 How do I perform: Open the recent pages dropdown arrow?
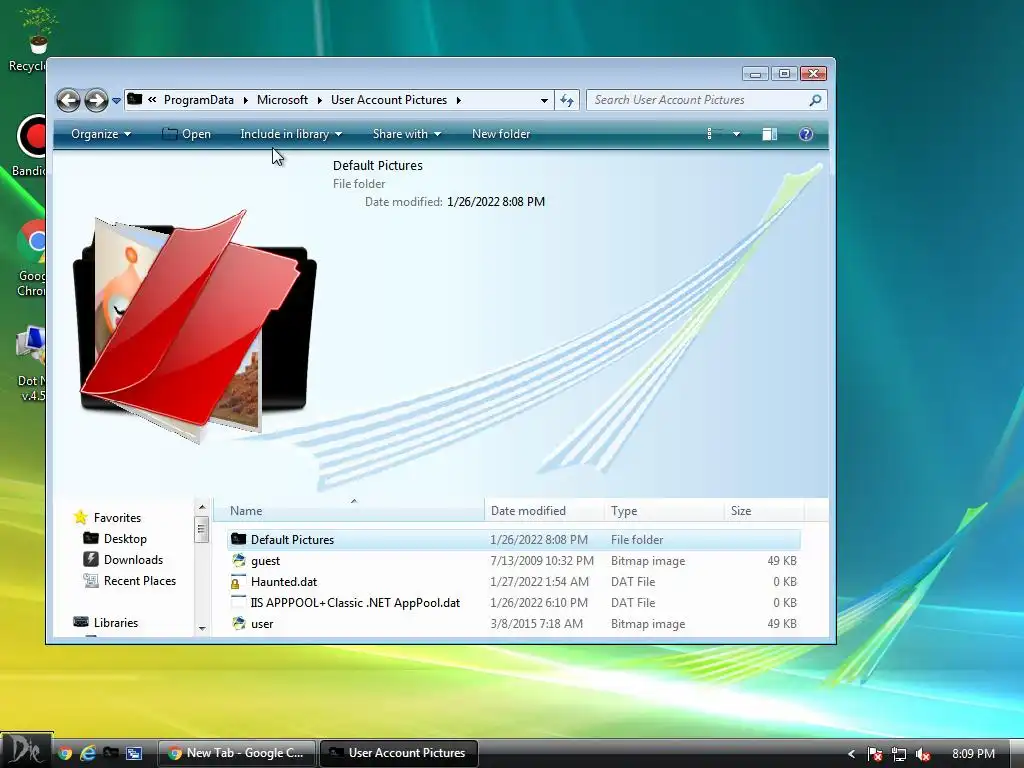coord(116,101)
